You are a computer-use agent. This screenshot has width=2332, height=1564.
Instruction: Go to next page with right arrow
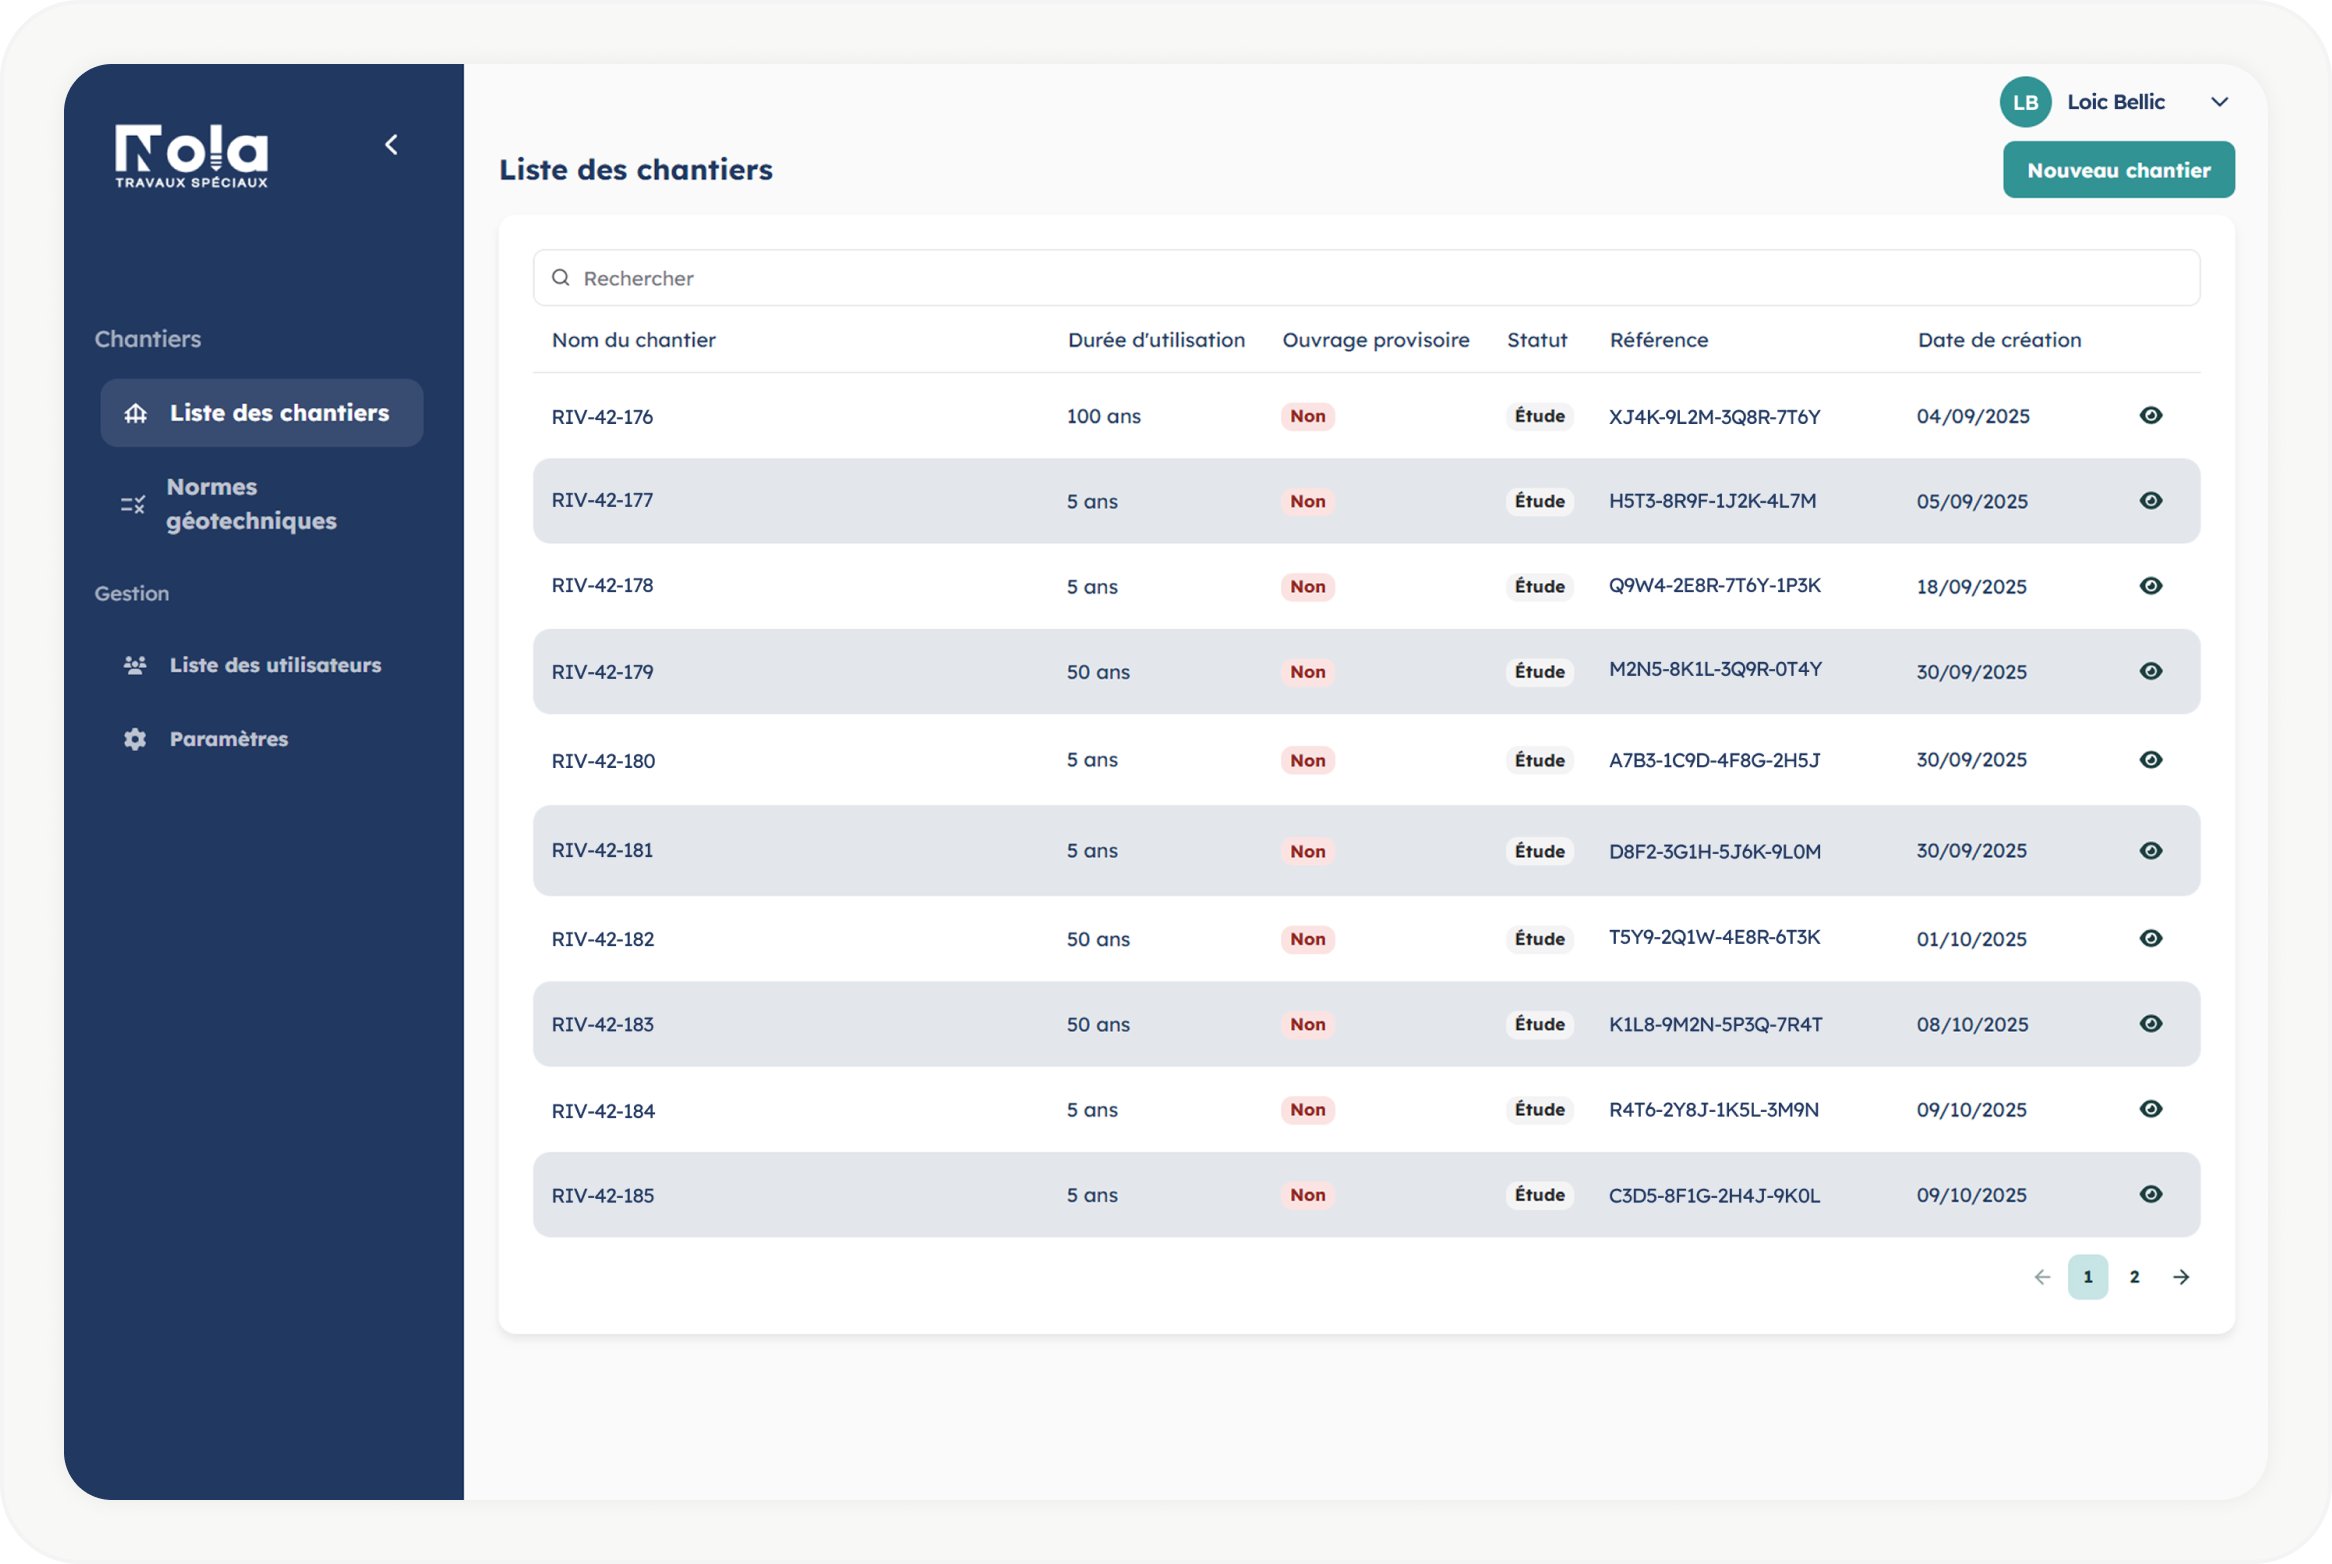[x=2181, y=1277]
